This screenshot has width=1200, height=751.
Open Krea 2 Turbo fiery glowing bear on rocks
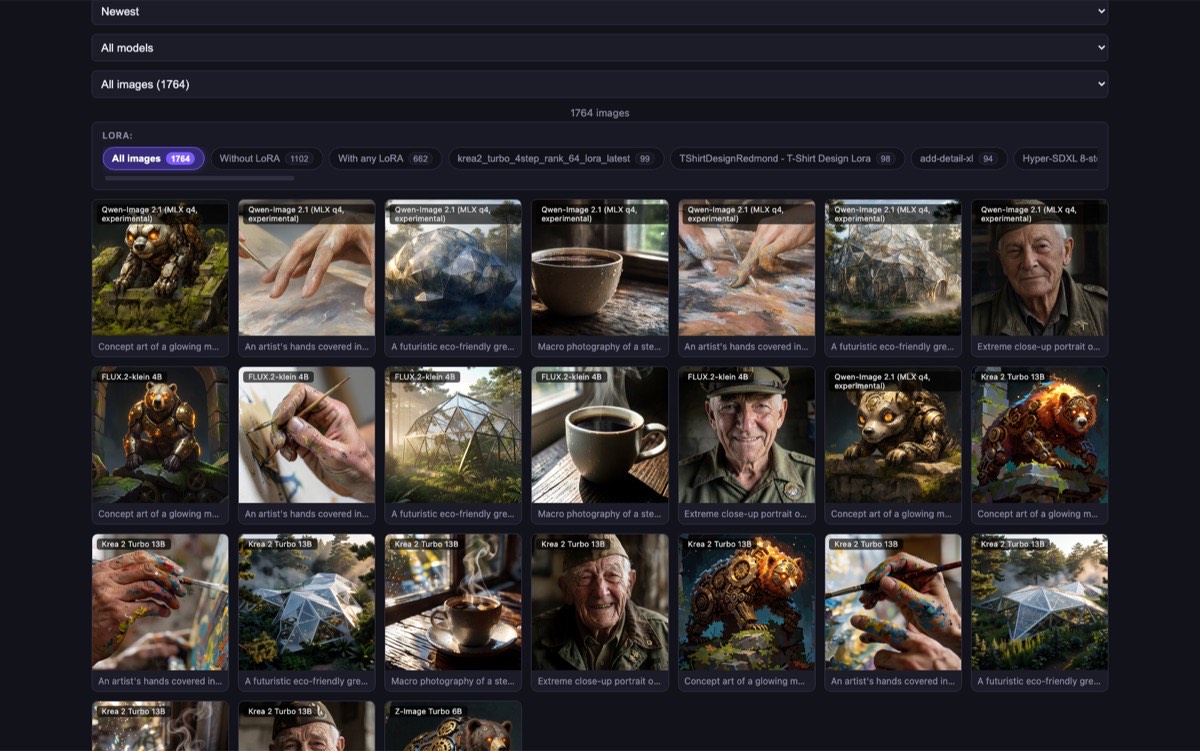click(1040, 435)
